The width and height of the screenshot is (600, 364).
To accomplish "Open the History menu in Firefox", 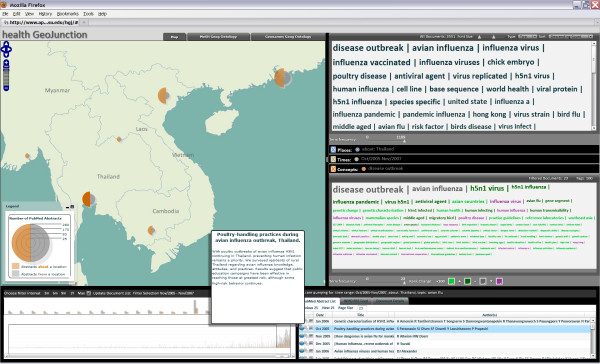I will (45, 14).
